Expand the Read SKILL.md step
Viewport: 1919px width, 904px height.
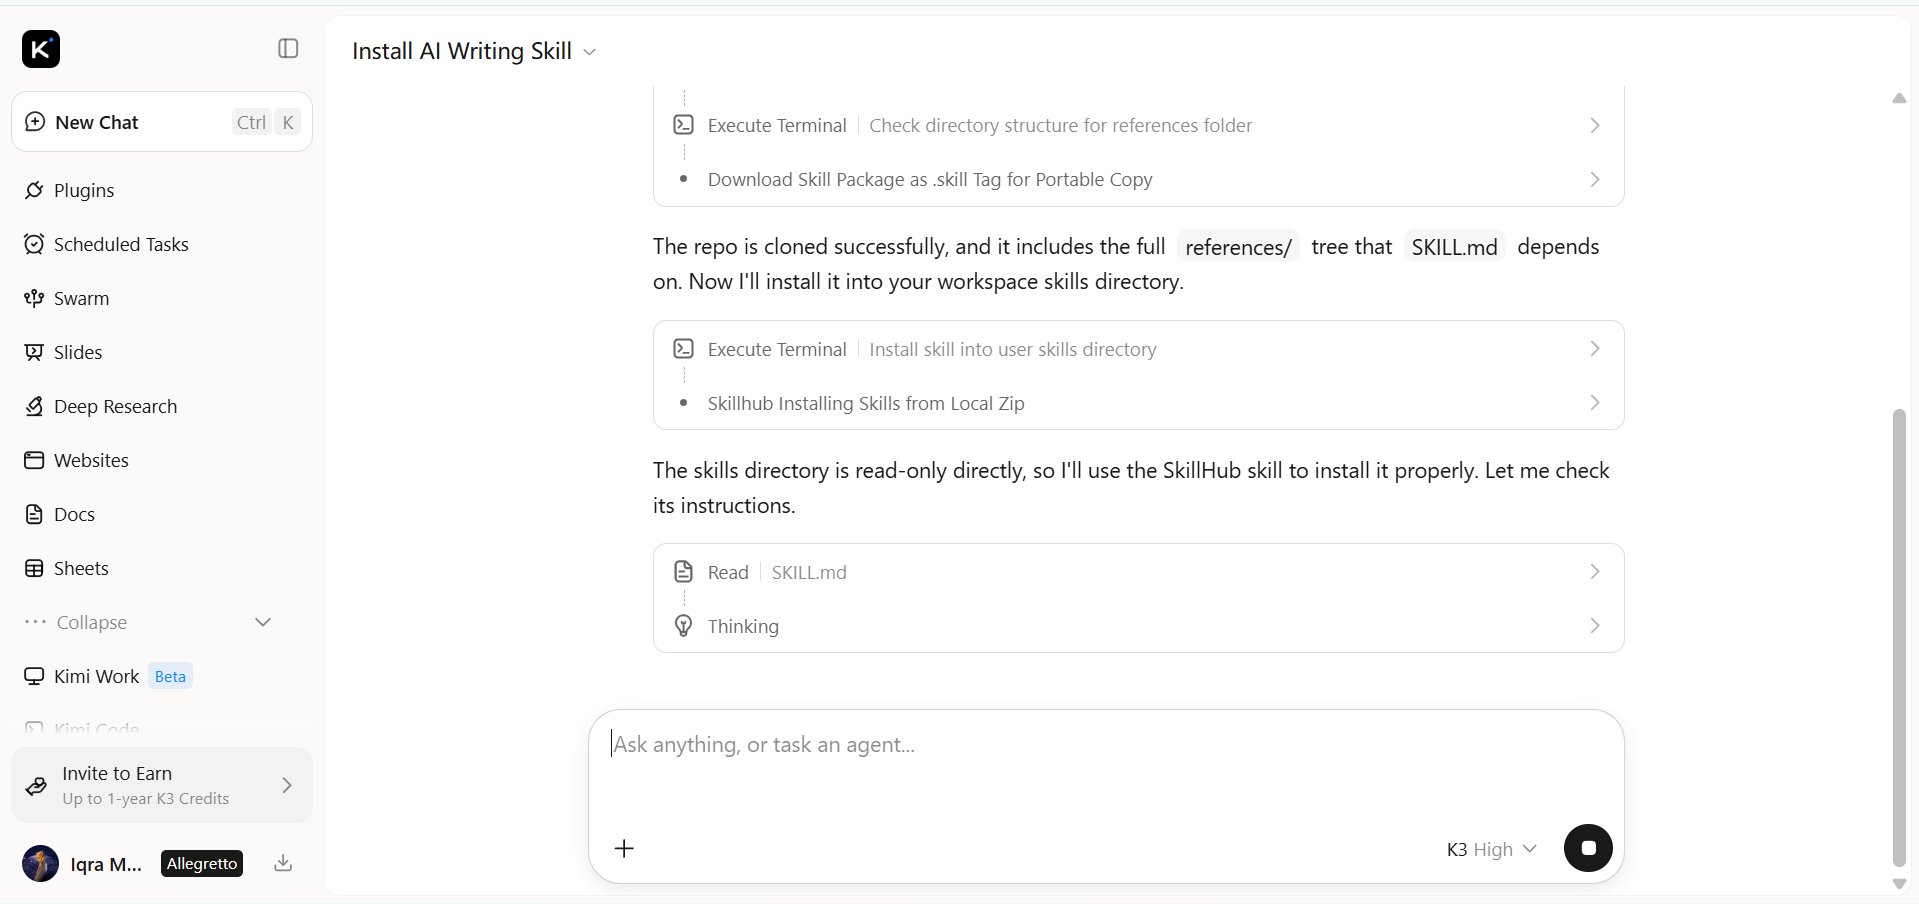[1138, 572]
